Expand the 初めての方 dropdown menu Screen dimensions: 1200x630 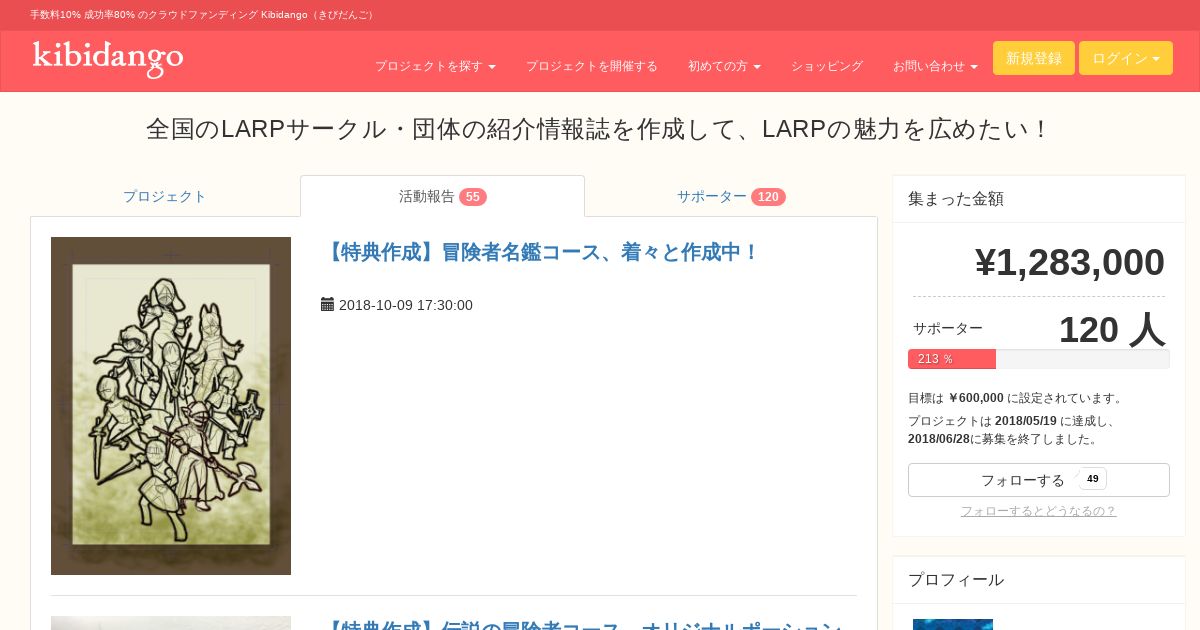(x=724, y=66)
